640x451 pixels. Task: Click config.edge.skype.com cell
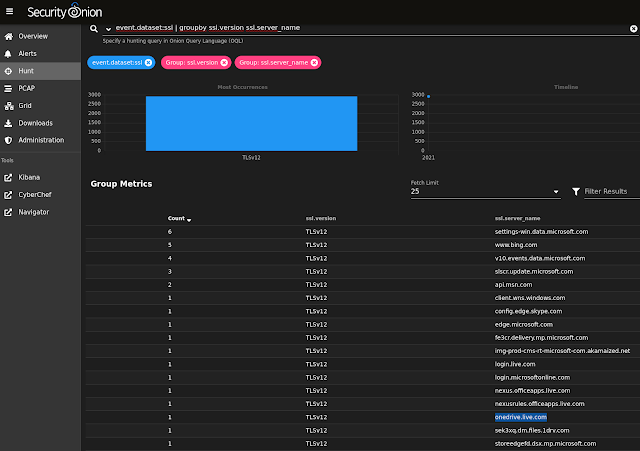click(529, 311)
